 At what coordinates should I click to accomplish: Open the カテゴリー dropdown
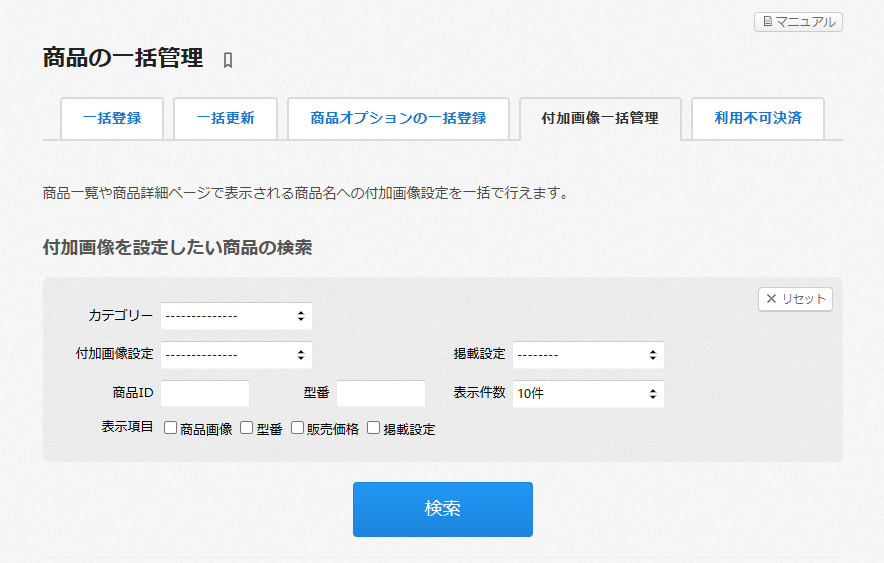[x=236, y=316]
